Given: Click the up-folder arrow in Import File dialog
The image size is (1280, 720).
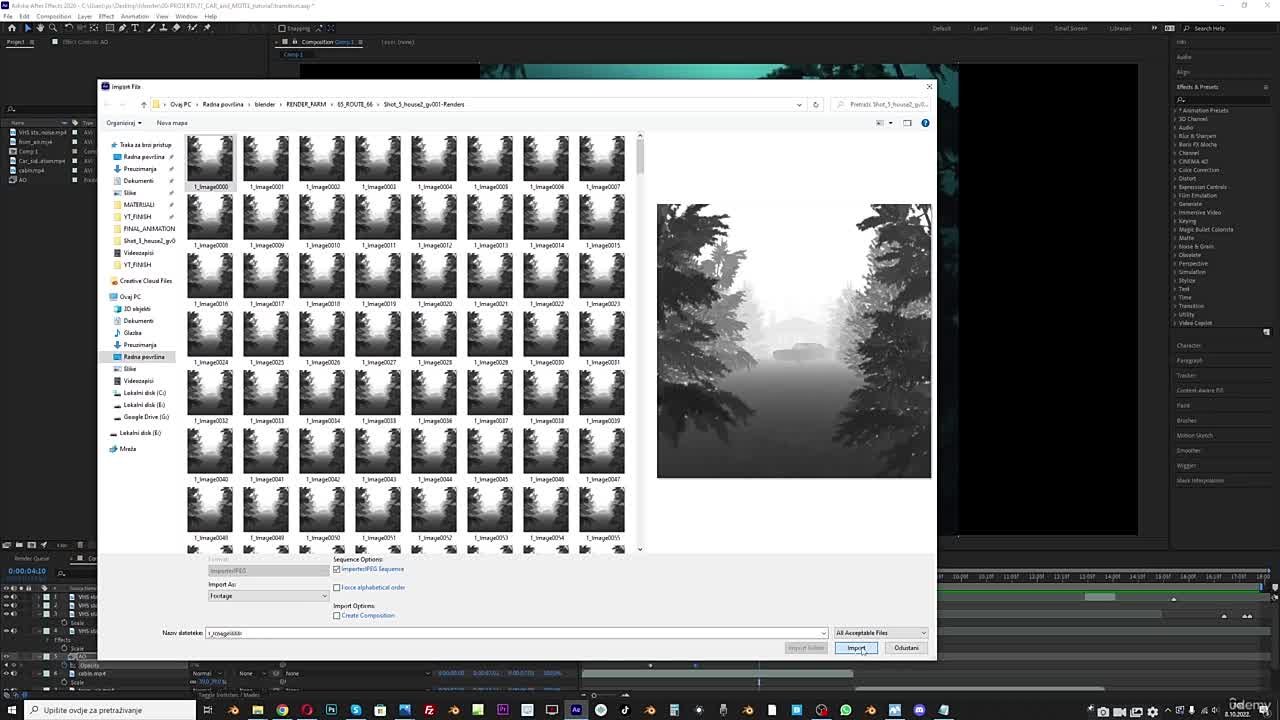Looking at the screenshot, I should [143, 104].
